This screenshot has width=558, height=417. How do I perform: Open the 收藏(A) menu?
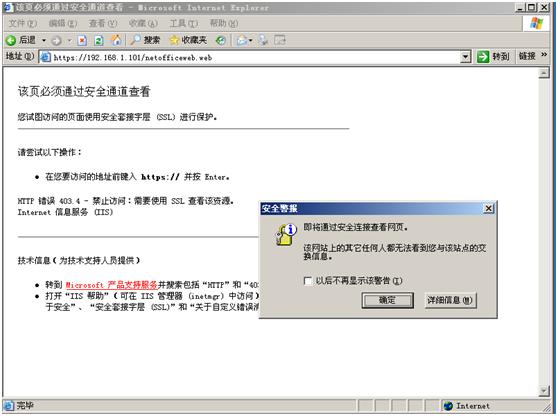(x=143, y=23)
